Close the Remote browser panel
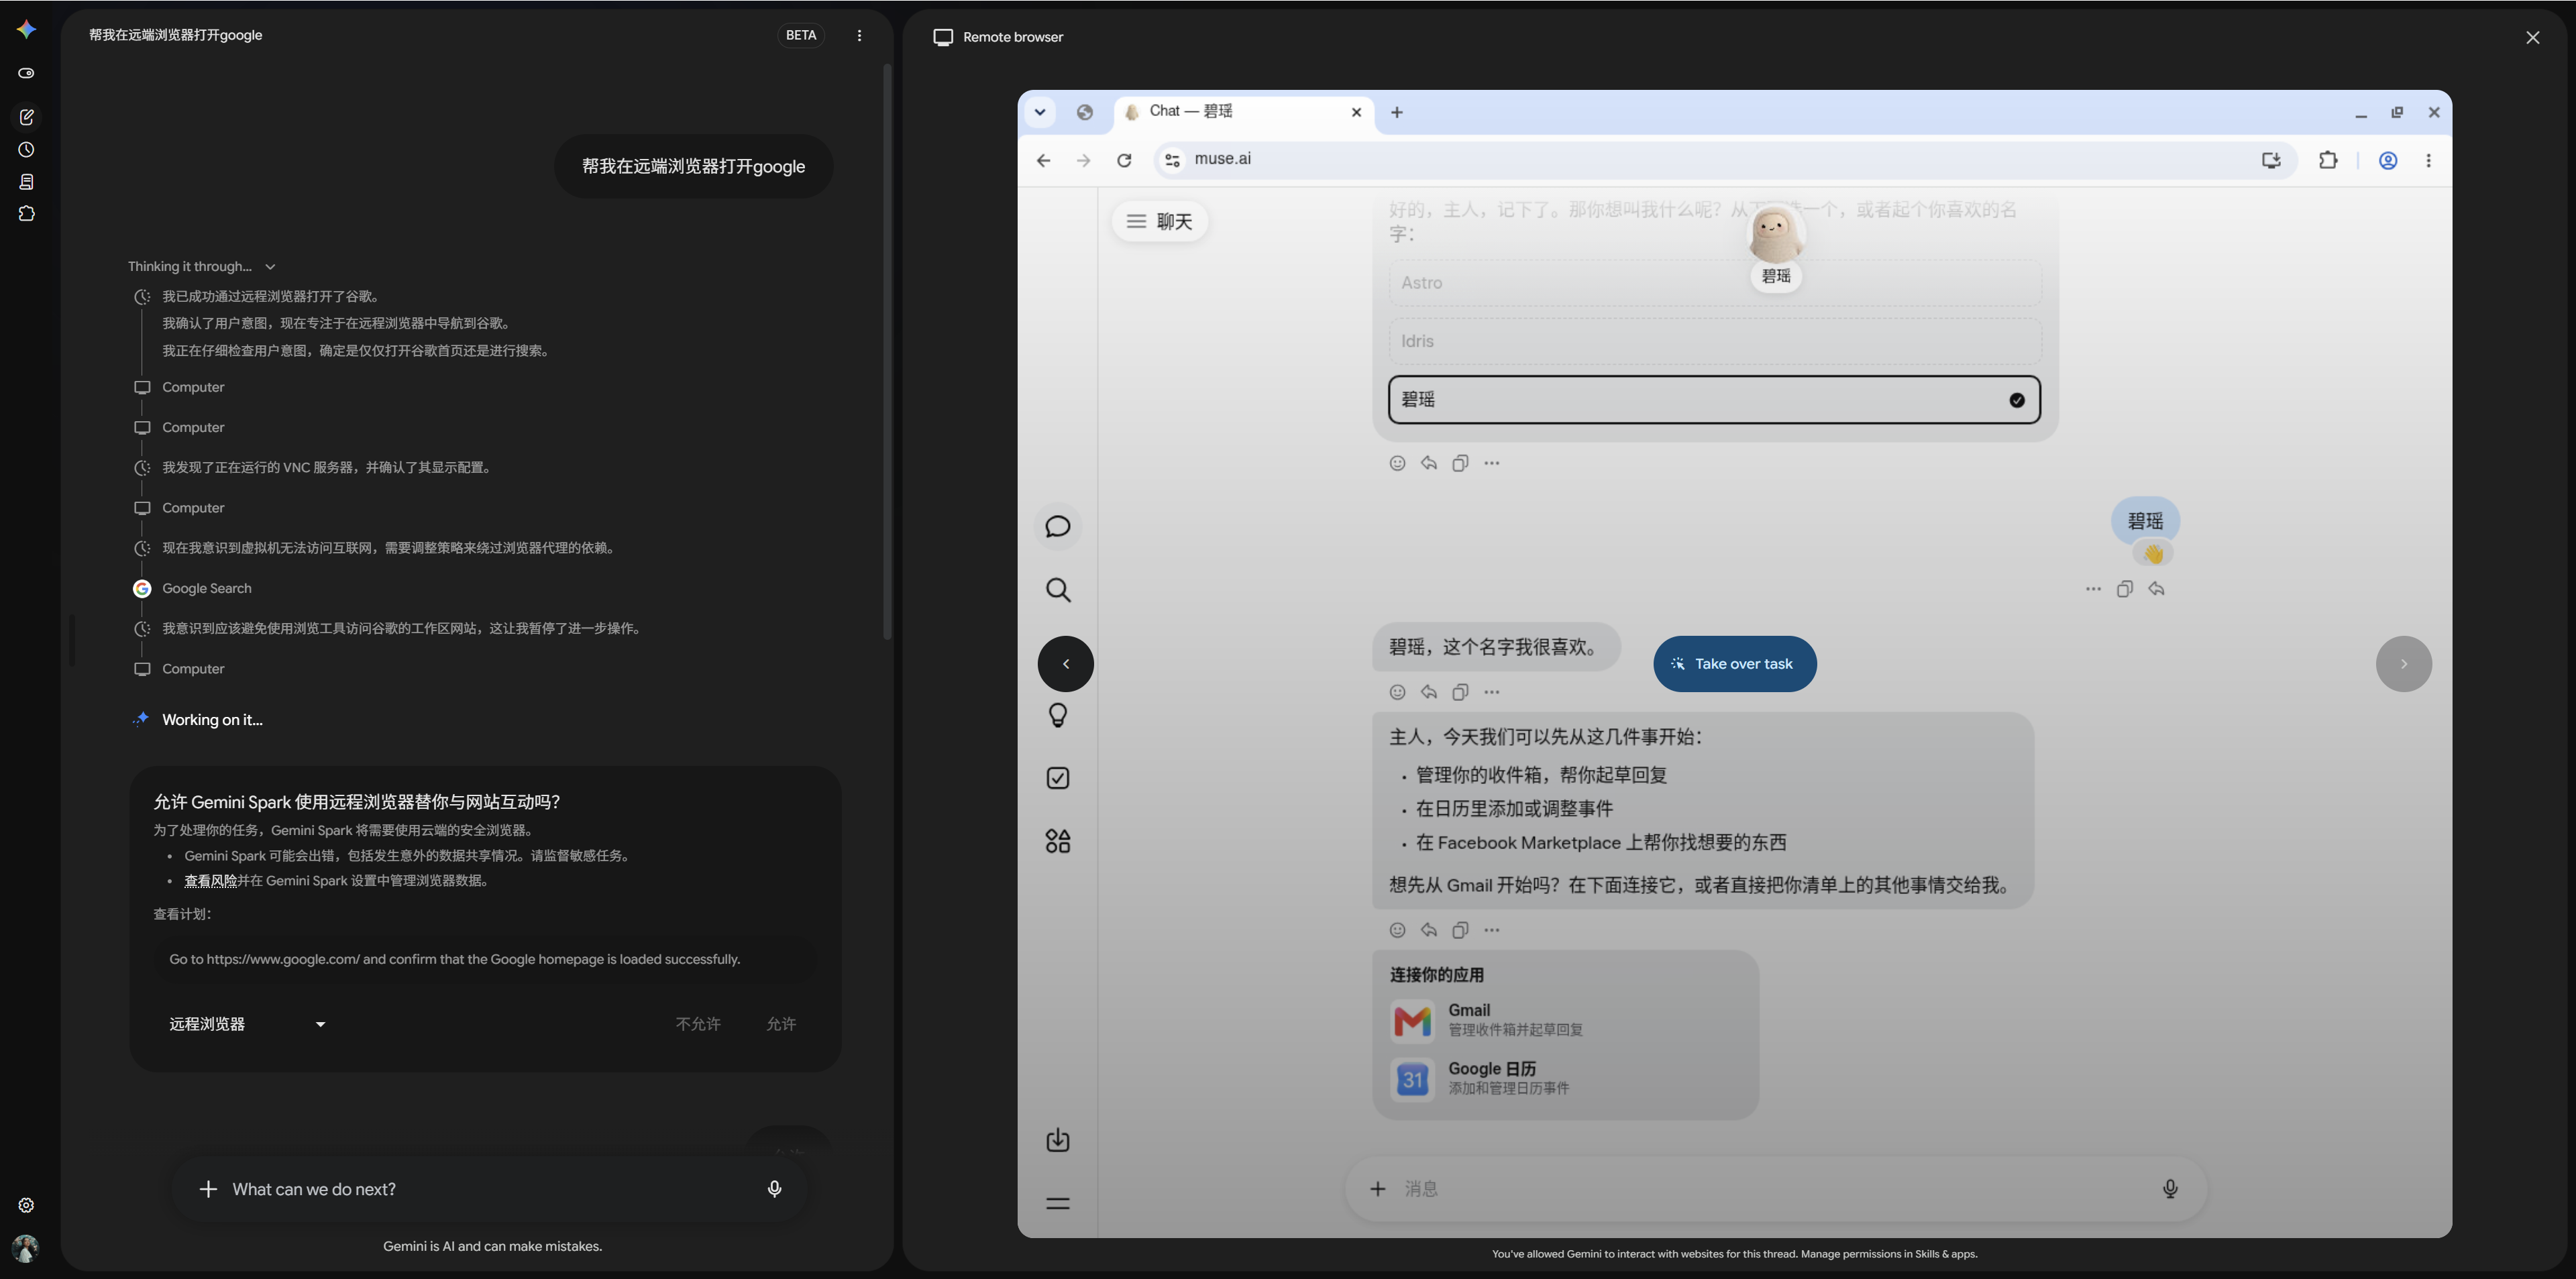This screenshot has height=1279, width=2576. coord(2532,37)
